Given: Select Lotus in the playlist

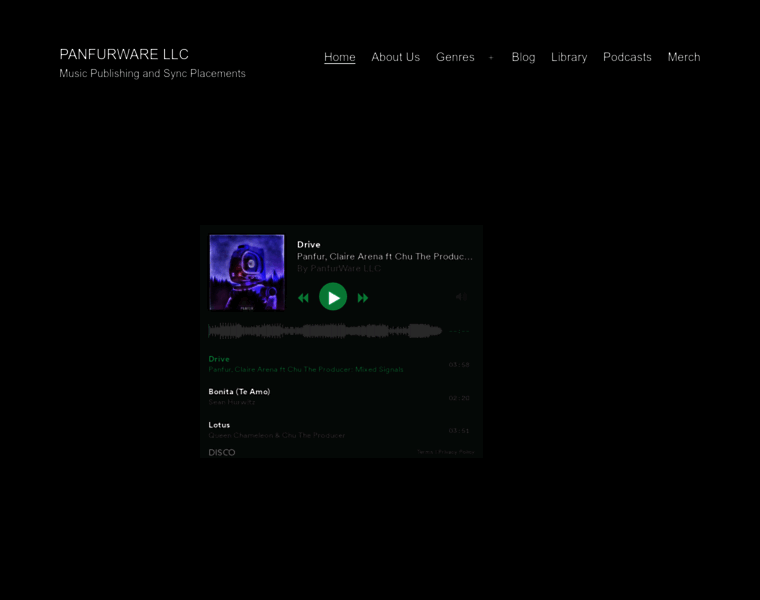Looking at the screenshot, I should click(x=339, y=430).
